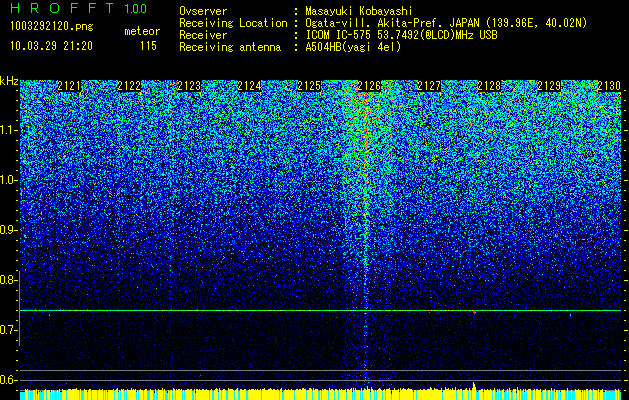Click the yellow signal-level peak near 2128

[x=474, y=385]
